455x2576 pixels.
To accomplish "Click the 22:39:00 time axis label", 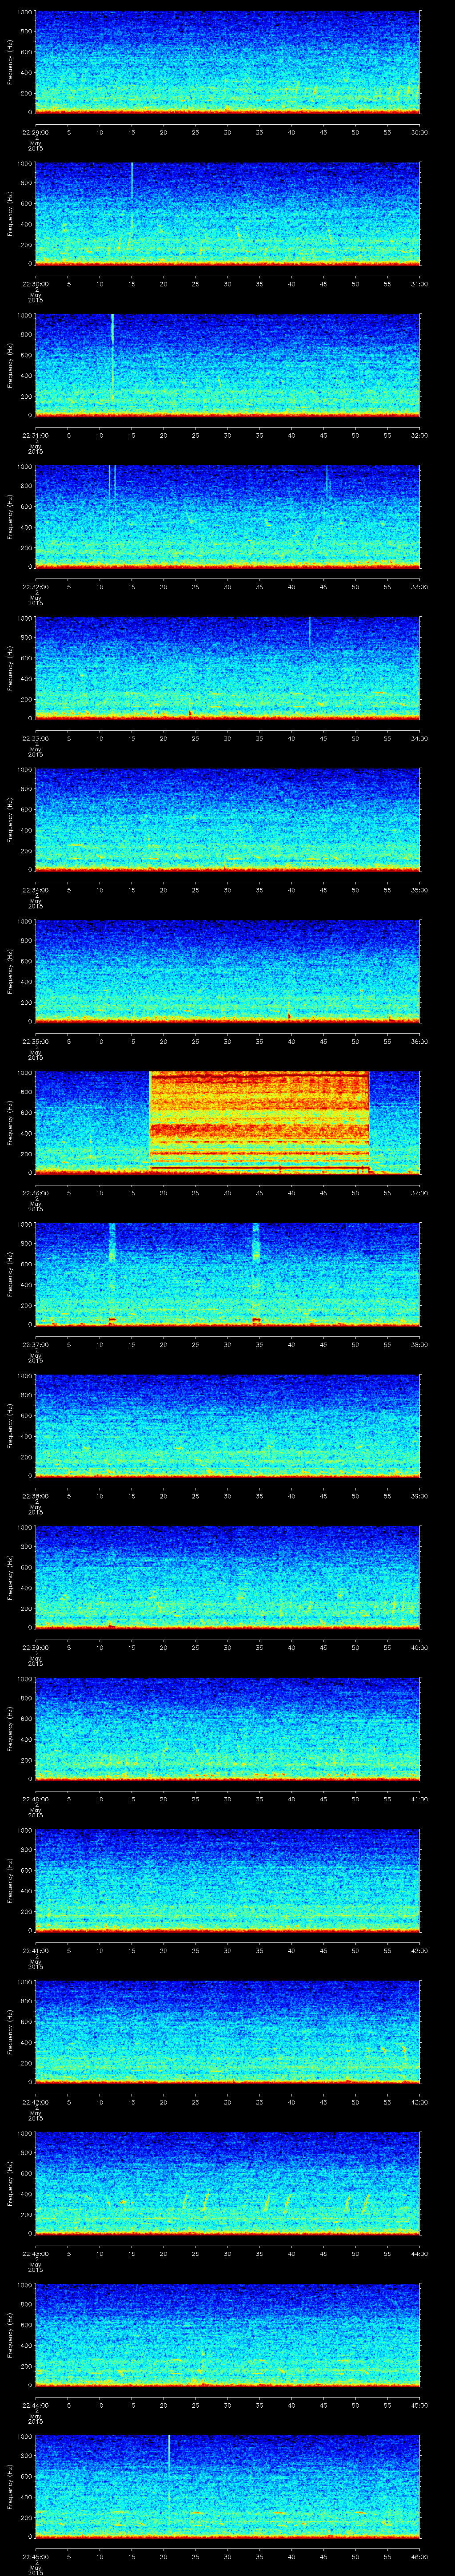I will (35, 1648).
